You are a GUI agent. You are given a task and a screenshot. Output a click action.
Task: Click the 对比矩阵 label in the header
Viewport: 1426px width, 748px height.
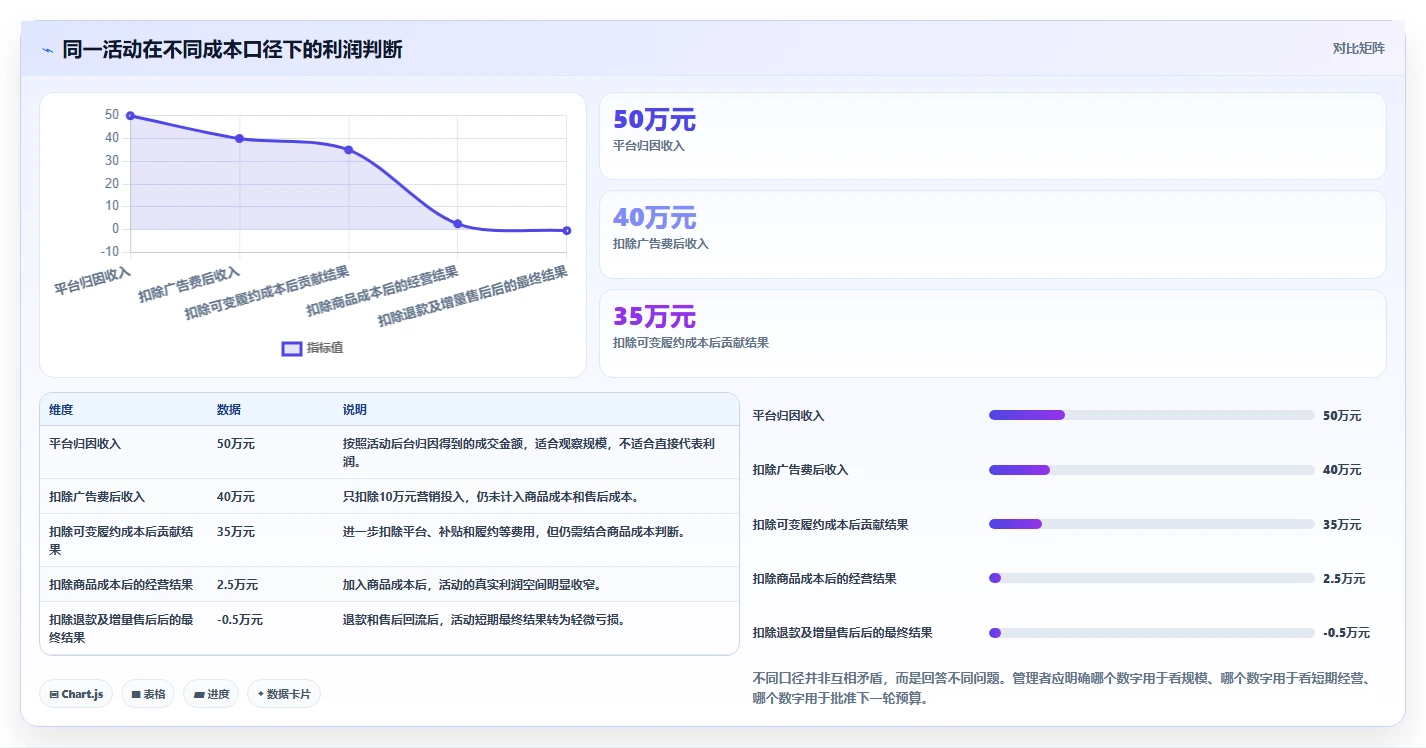[1358, 48]
